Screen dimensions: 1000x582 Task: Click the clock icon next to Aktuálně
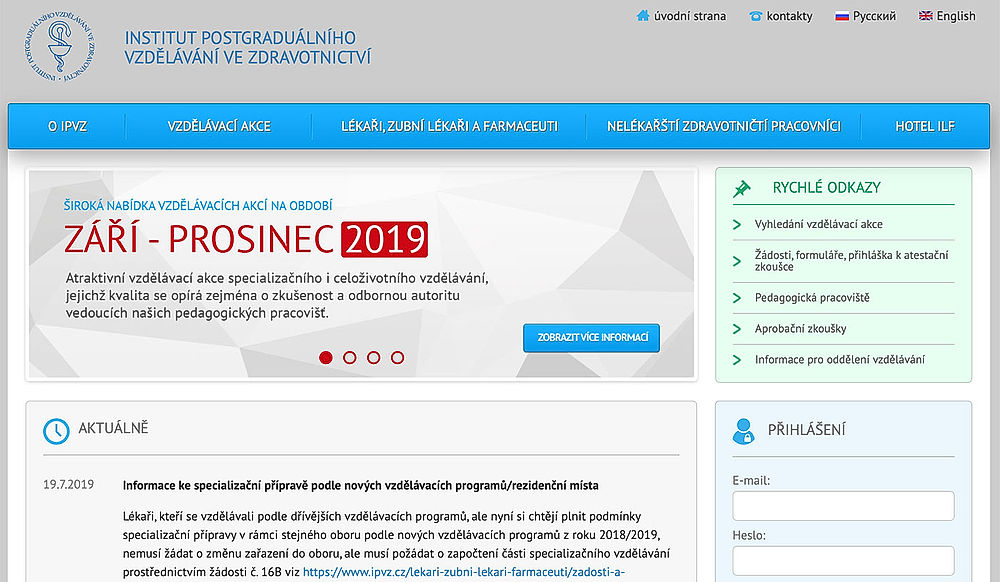[56, 431]
